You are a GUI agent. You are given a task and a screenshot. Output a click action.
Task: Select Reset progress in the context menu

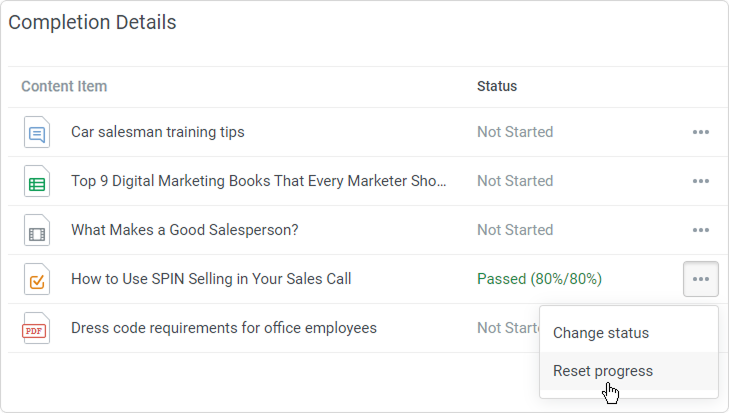(603, 371)
